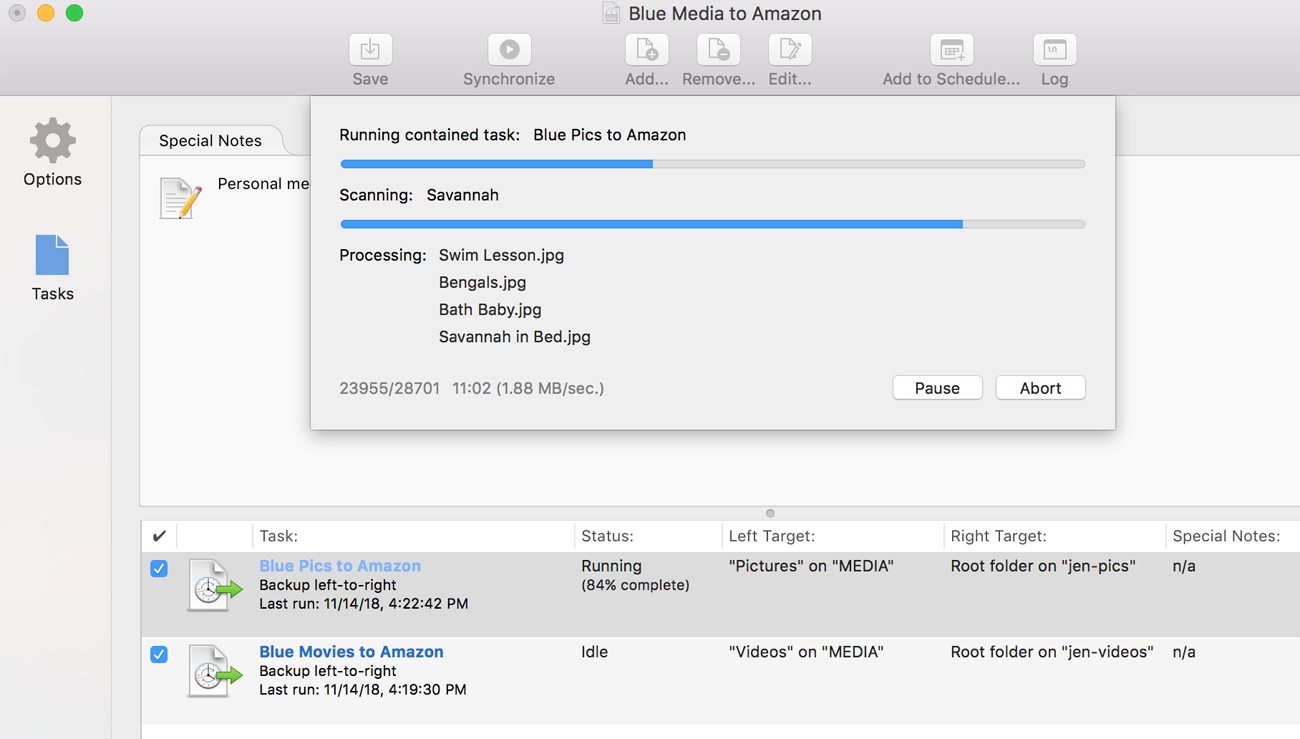Click the "Bath Baby.jpg" file name

490,310
